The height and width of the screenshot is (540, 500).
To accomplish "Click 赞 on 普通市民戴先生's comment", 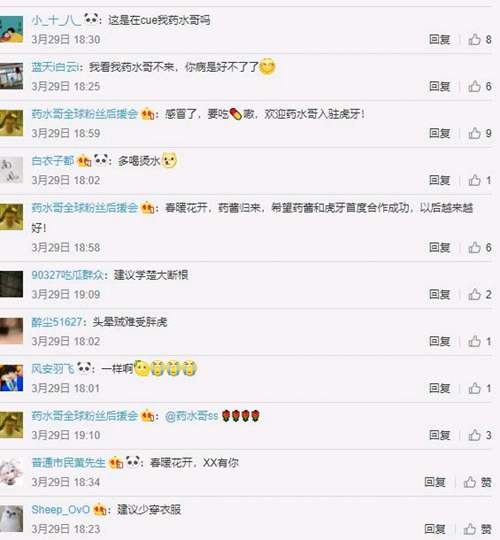I will (477, 482).
